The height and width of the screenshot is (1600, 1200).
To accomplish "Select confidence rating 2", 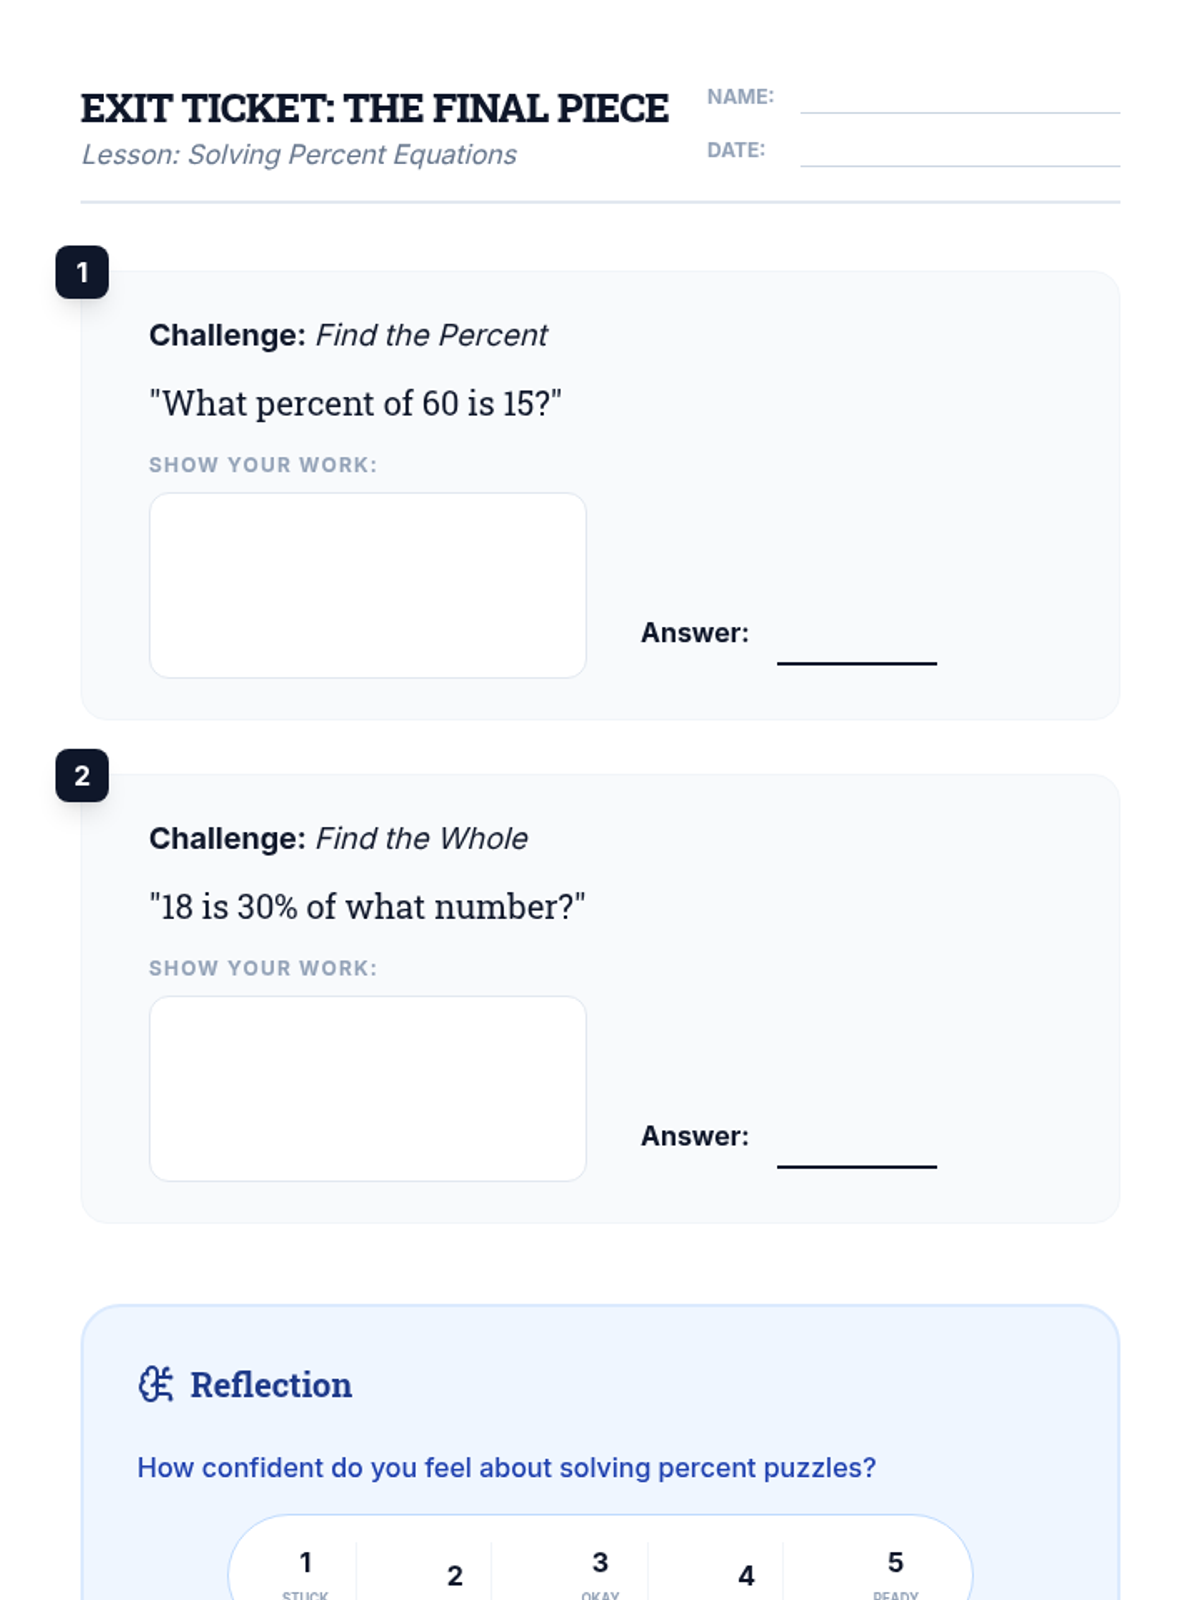I will [454, 1575].
